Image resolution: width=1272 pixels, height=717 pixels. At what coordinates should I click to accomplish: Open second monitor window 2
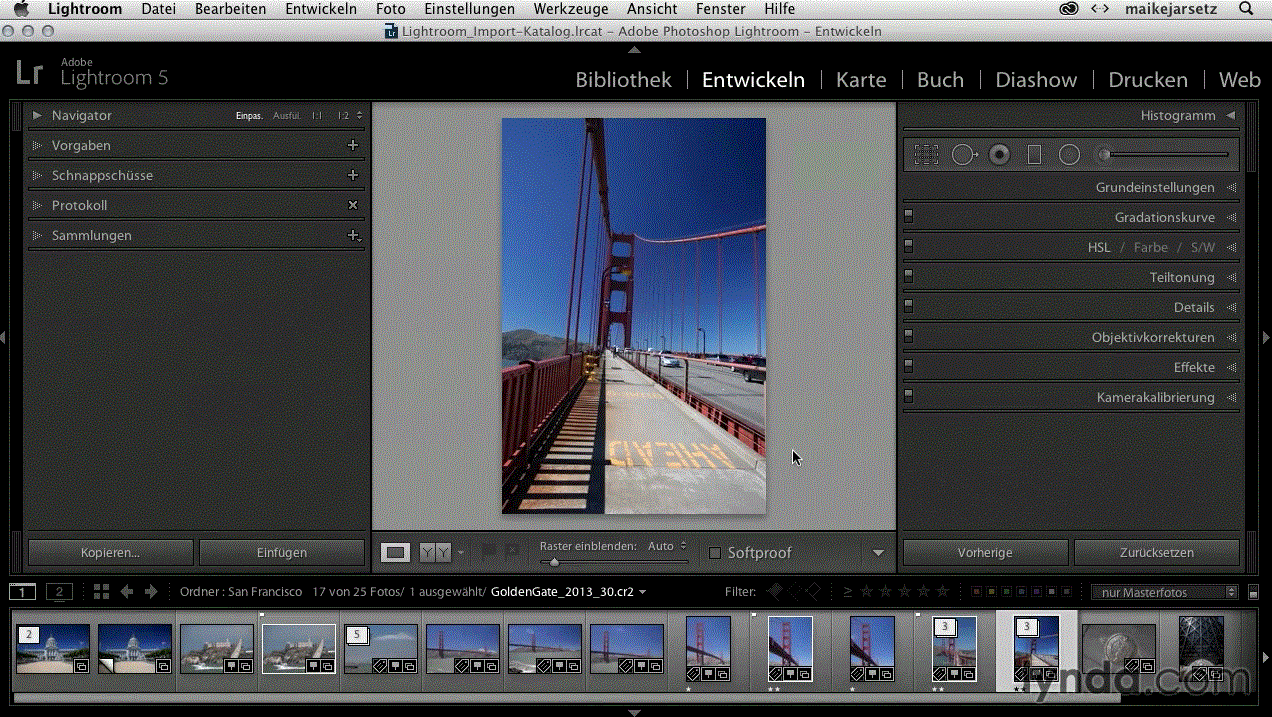[x=60, y=592]
